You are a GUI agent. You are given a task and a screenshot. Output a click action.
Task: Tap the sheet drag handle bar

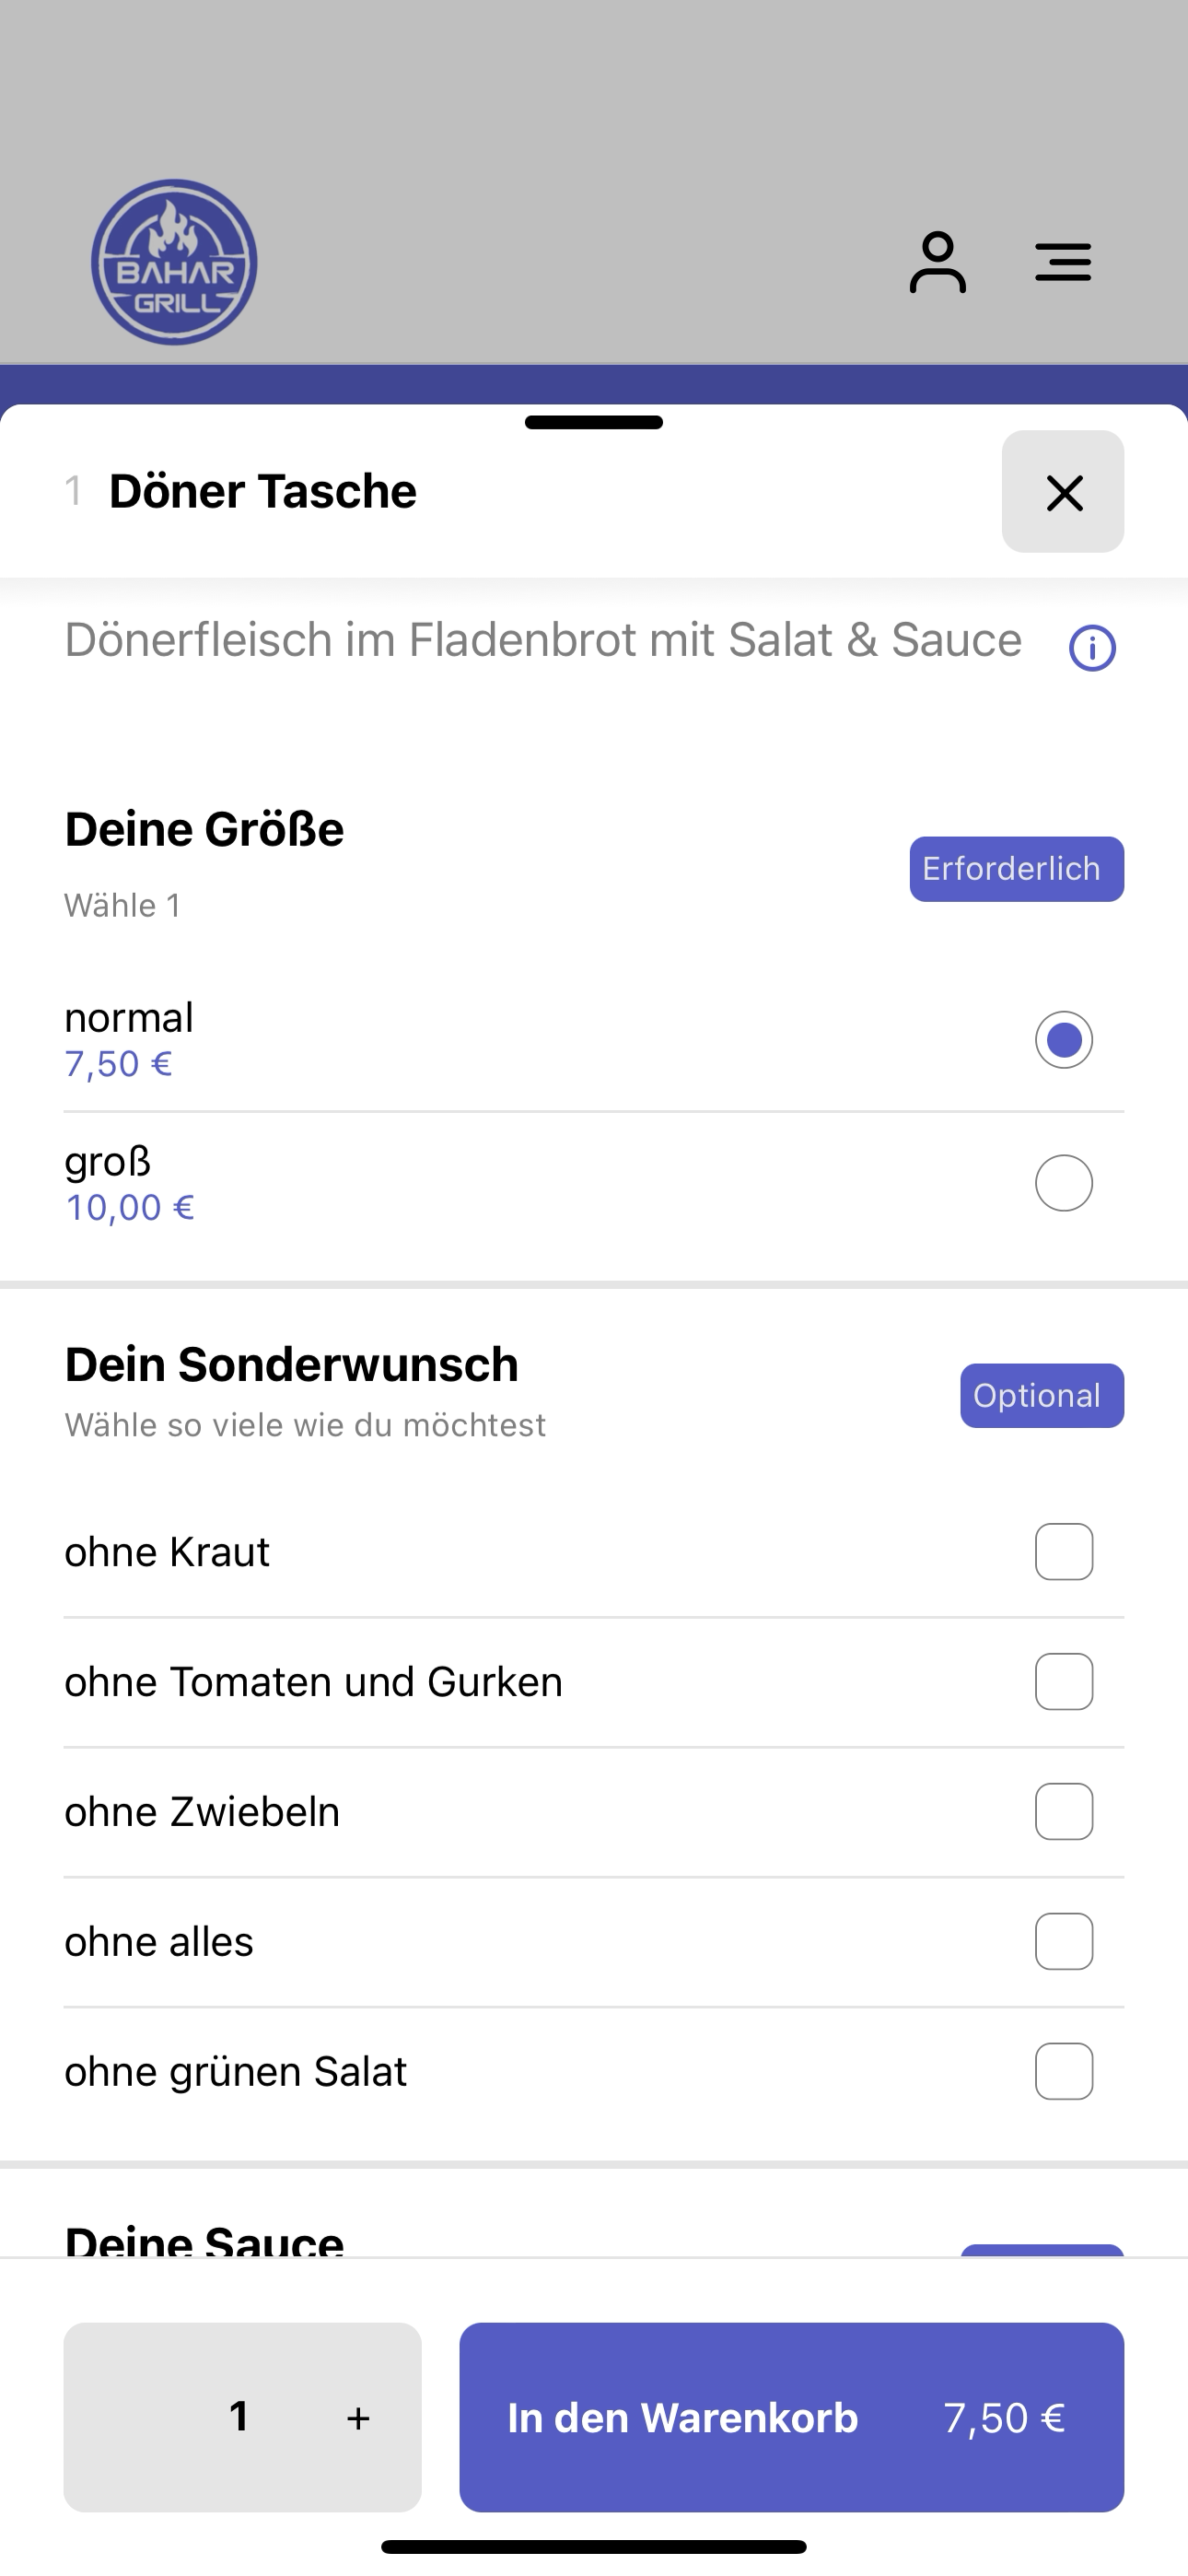tap(594, 422)
